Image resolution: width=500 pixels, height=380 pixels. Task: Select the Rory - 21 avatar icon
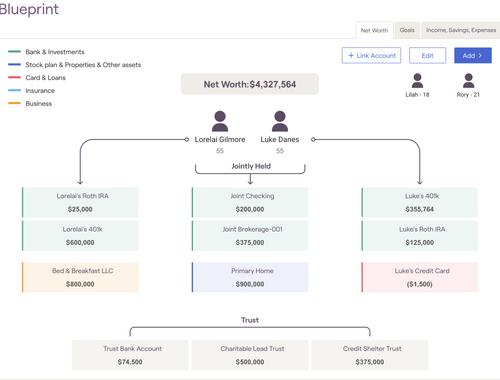(468, 80)
